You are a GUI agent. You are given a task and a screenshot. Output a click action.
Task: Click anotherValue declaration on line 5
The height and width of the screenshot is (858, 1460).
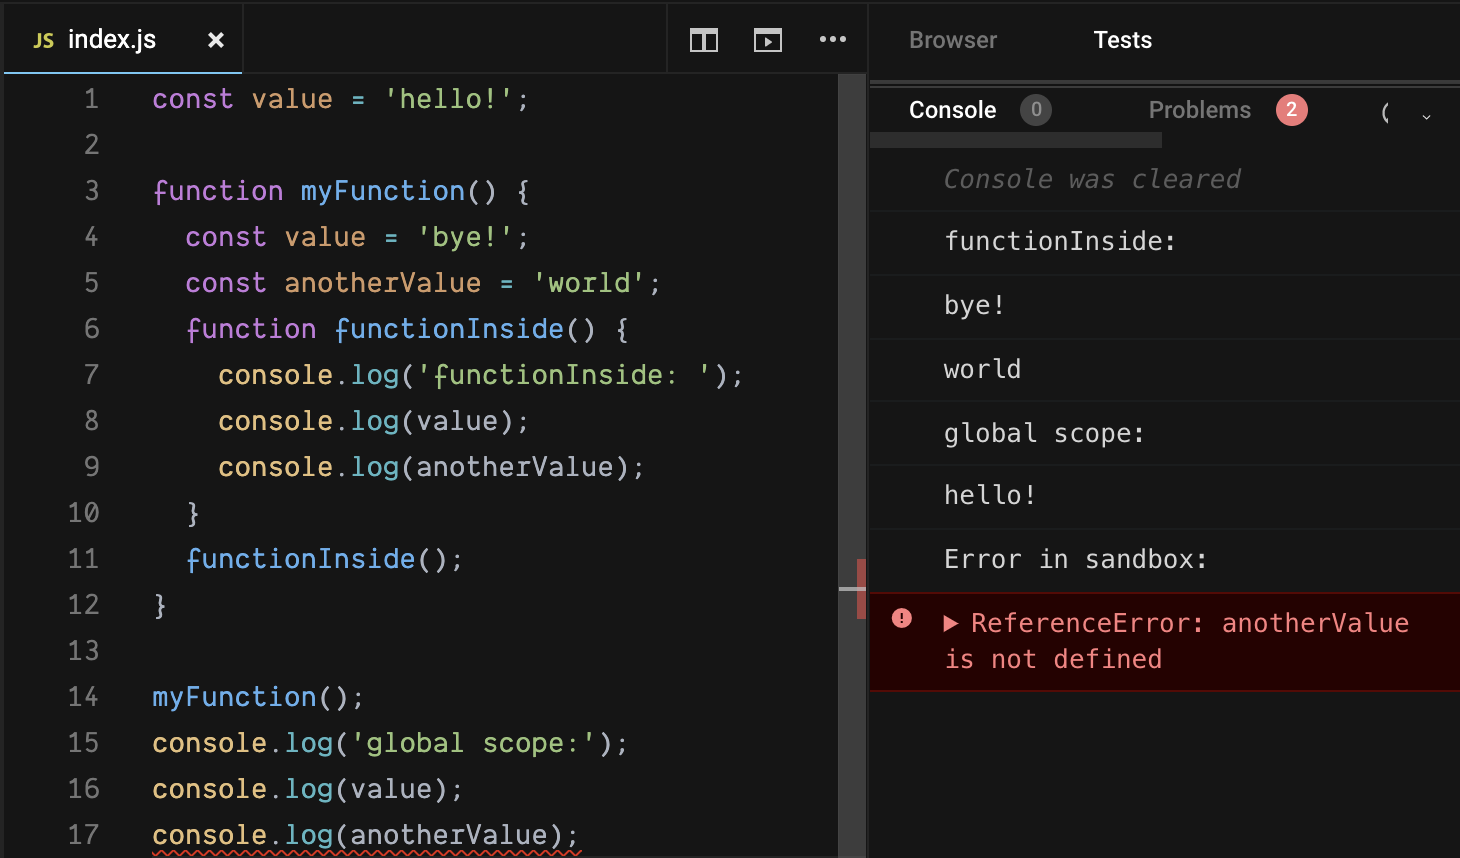382,283
